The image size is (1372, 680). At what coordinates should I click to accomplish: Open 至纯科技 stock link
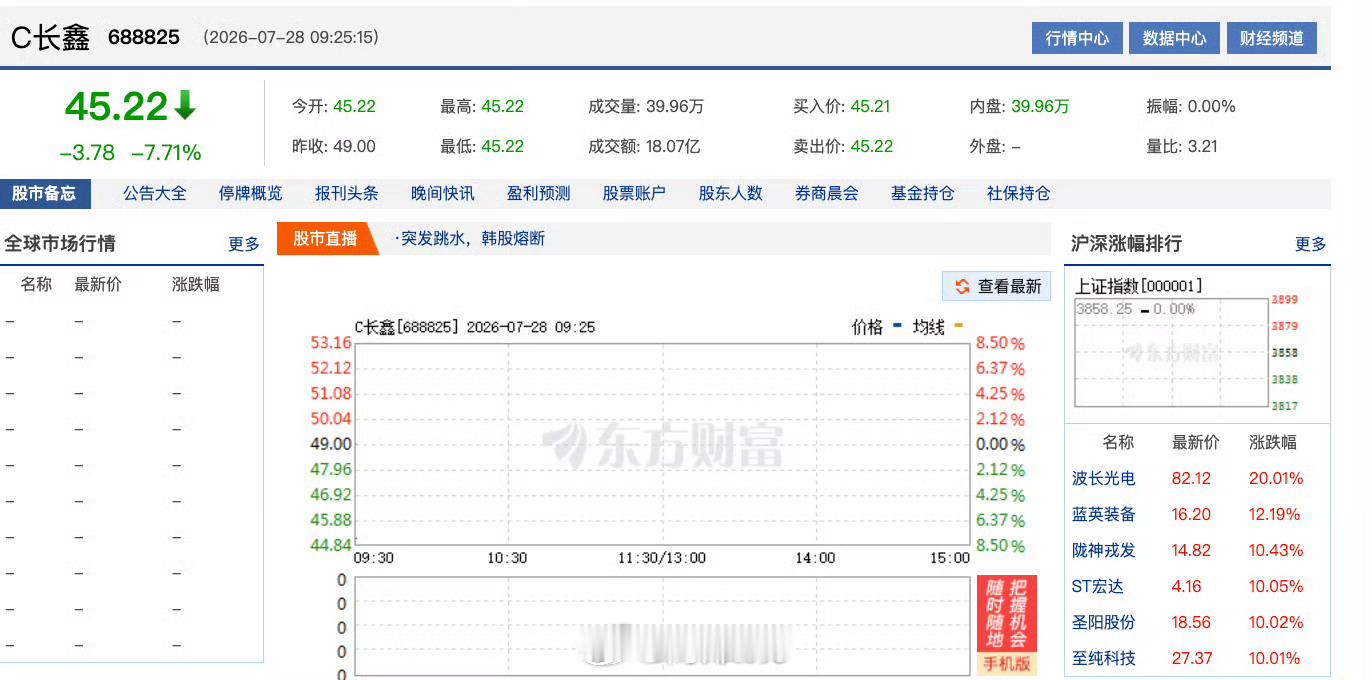[x=1104, y=658]
